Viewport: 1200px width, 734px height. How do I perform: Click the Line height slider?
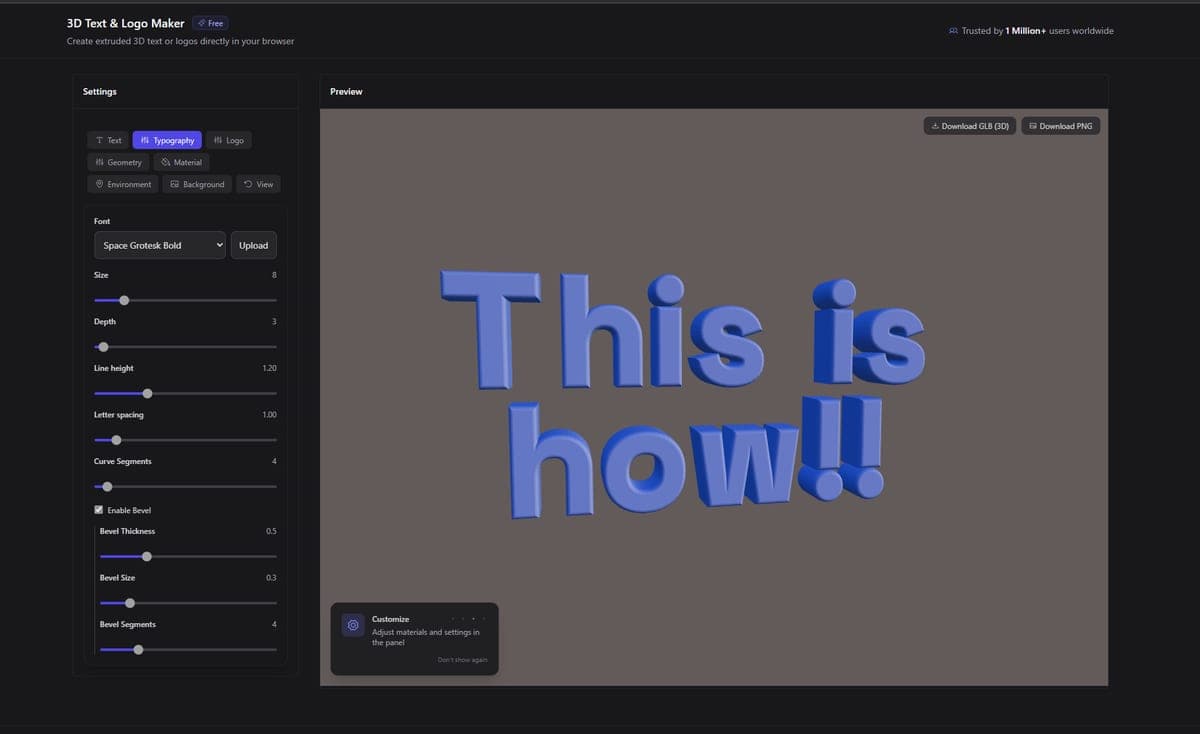pos(185,393)
